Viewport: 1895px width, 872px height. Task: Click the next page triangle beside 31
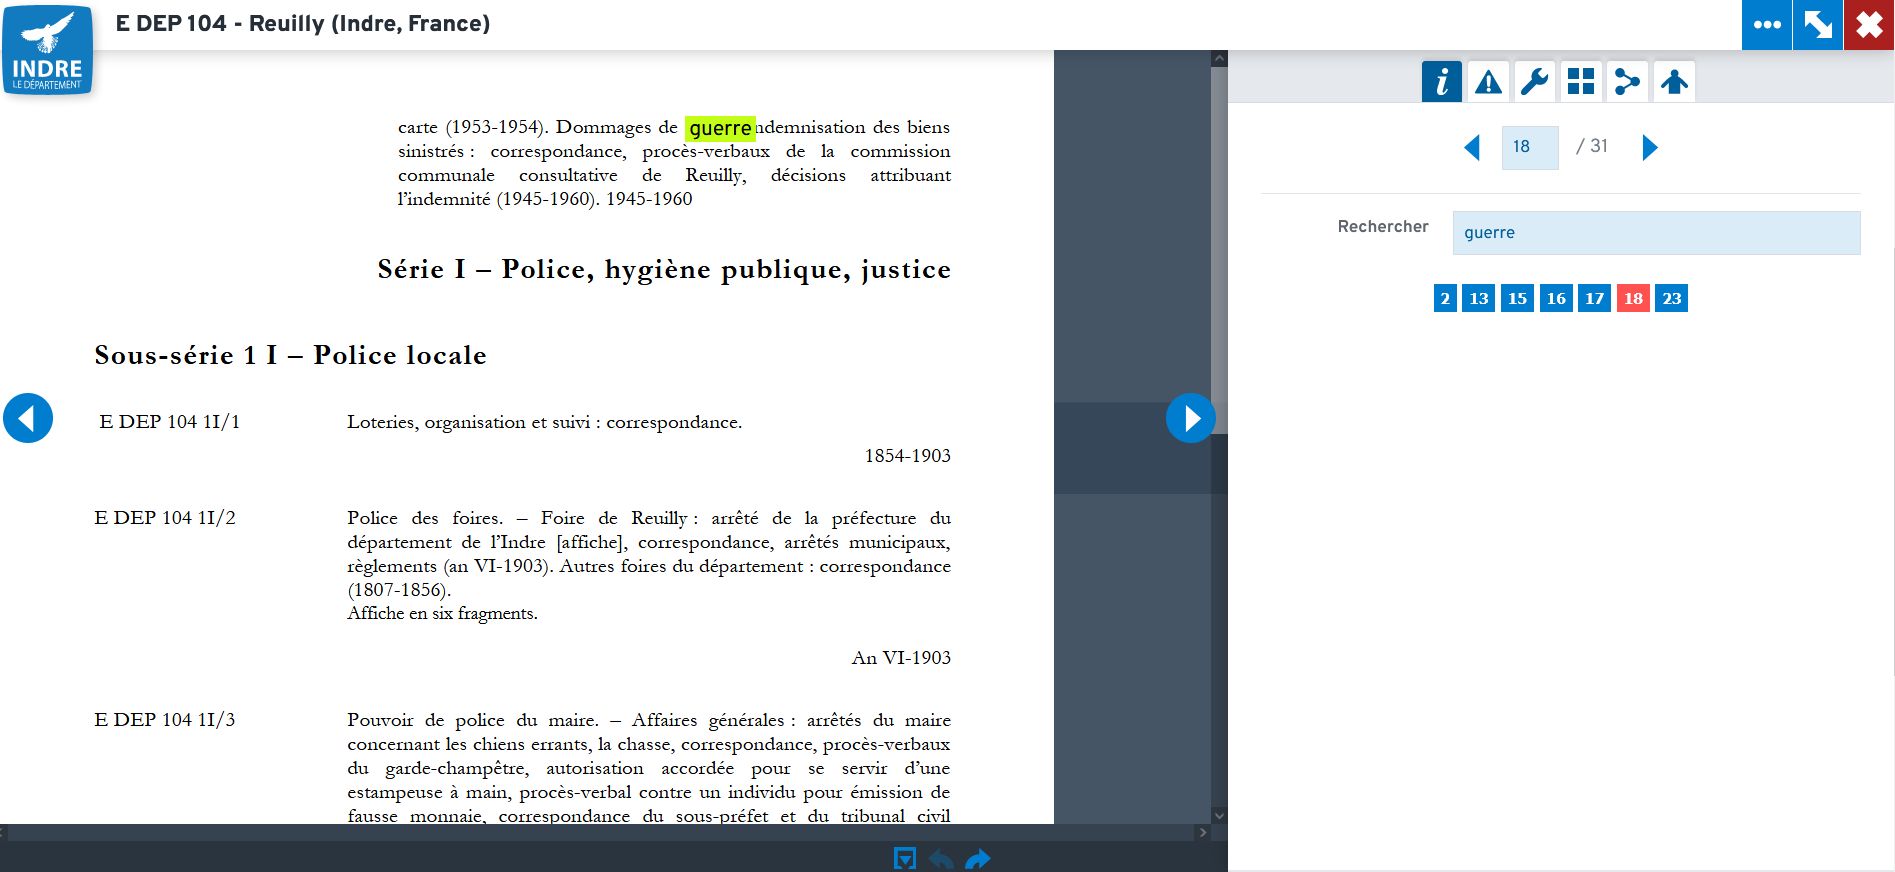point(1650,148)
